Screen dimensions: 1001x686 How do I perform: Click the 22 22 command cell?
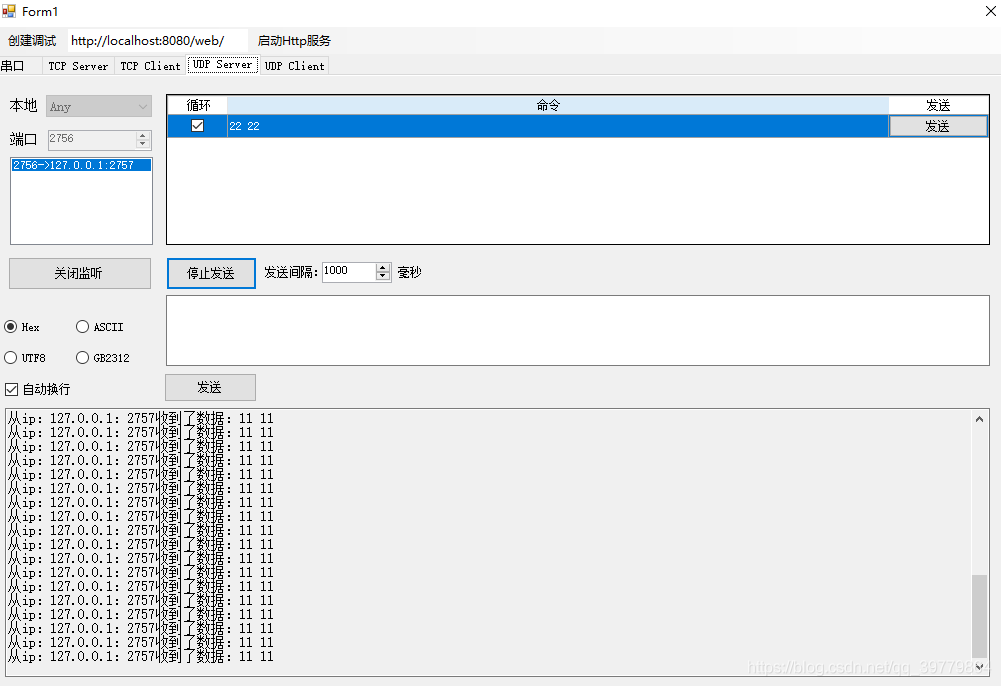coord(557,126)
